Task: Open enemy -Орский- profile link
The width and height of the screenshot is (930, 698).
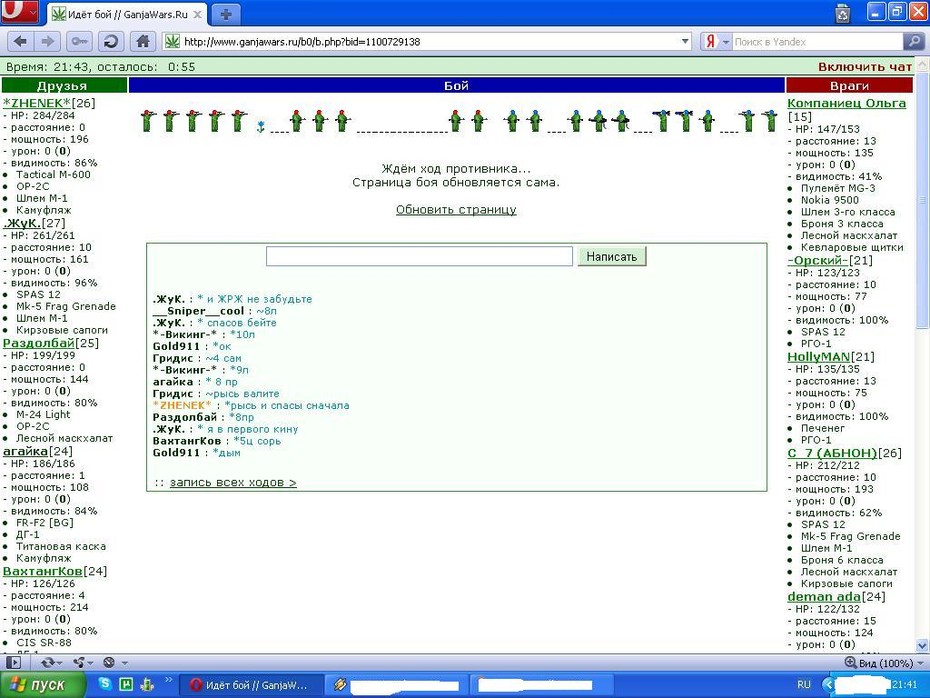Action: tap(818, 260)
